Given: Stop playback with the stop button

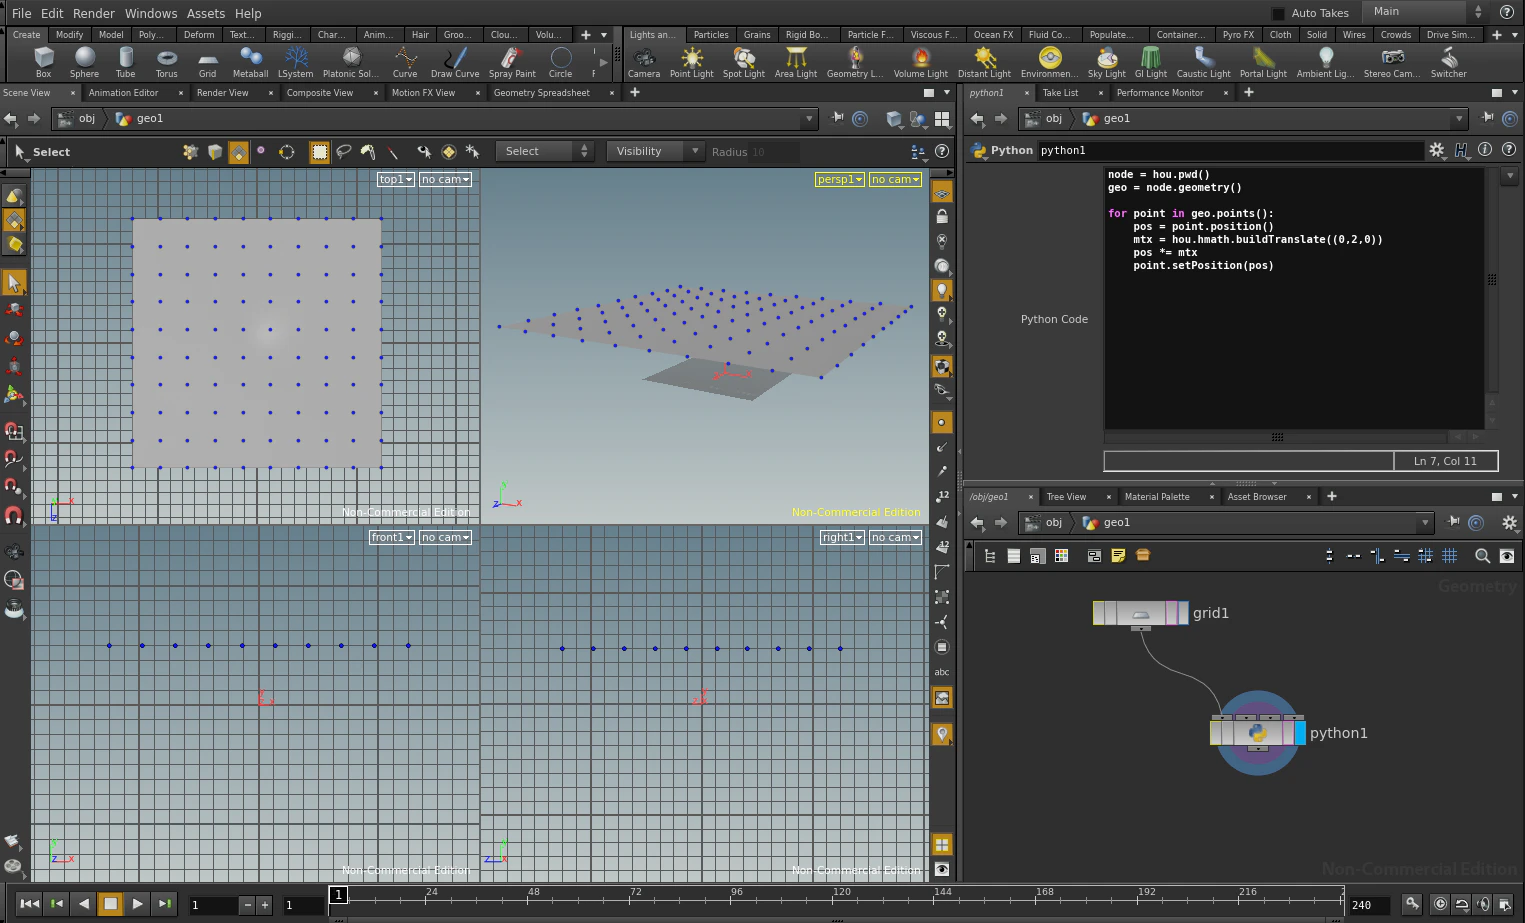Looking at the screenshot, I should click(x=111, y=904).
